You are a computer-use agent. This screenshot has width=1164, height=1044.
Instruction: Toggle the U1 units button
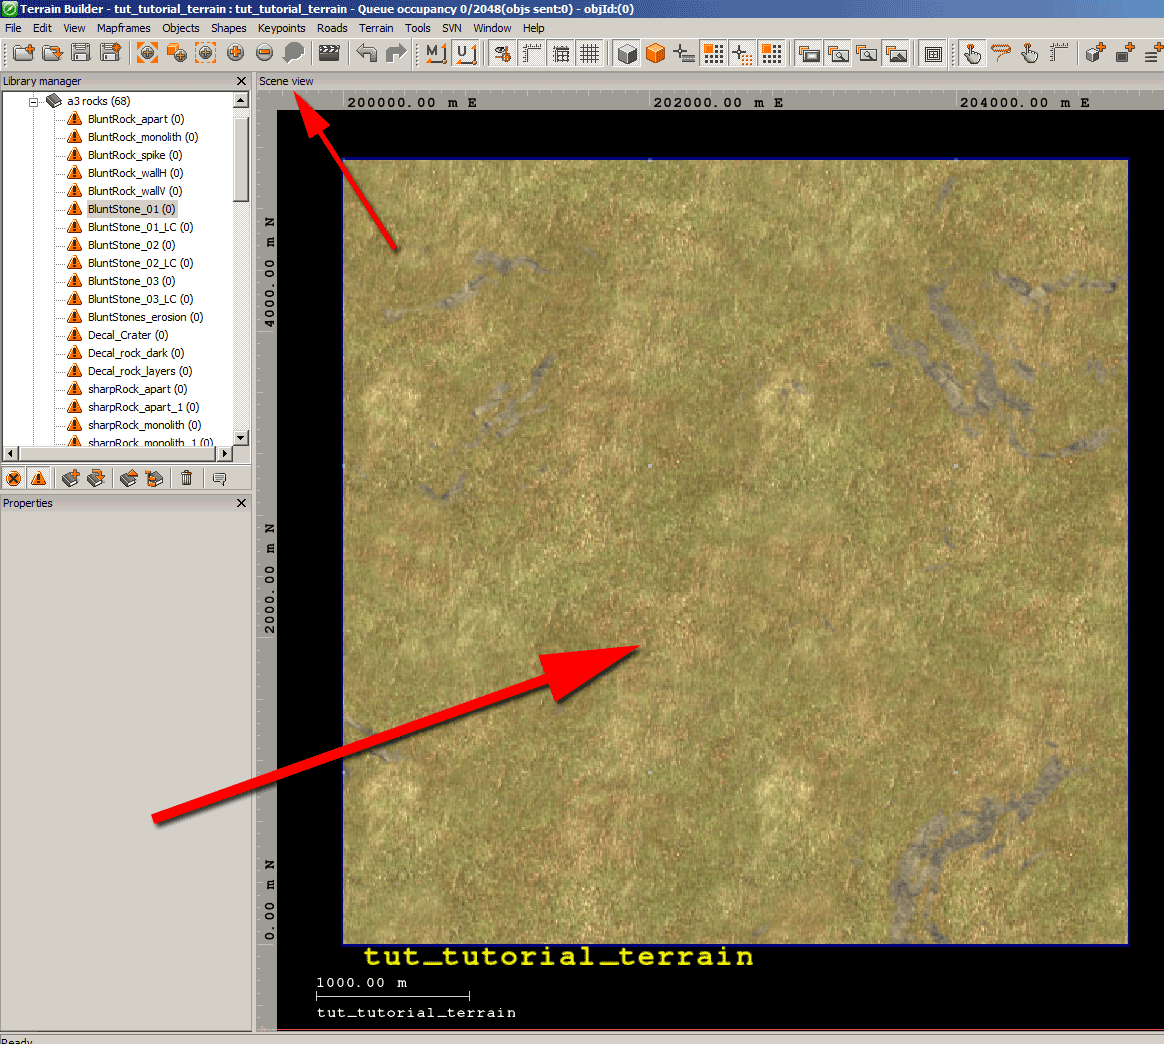coord(466,53)
